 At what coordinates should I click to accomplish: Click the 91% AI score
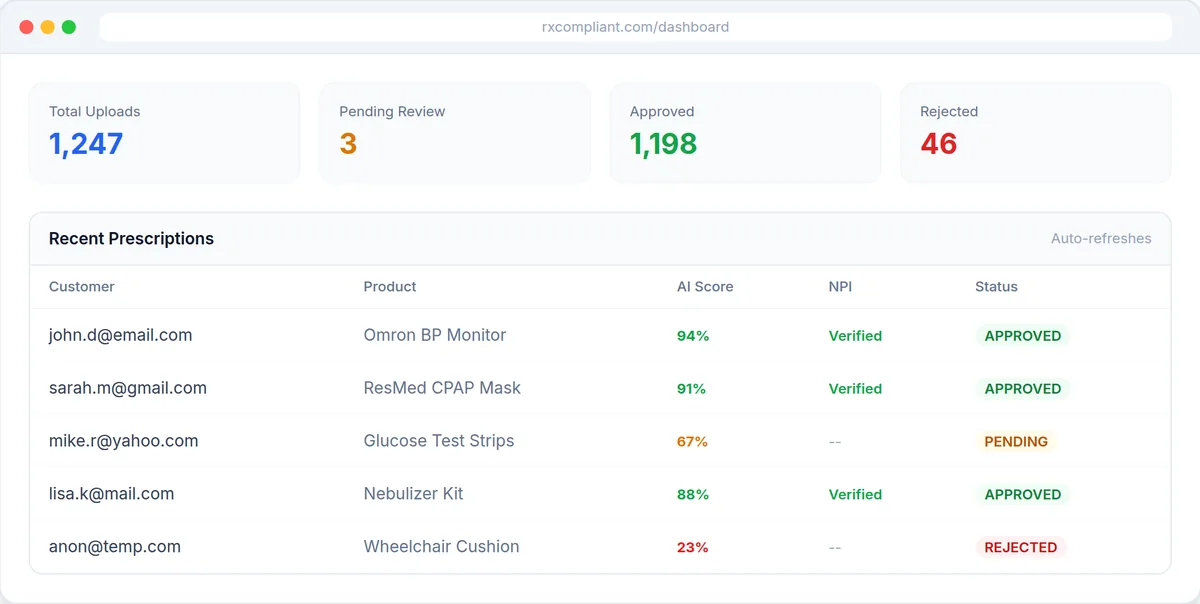point(692,389)
